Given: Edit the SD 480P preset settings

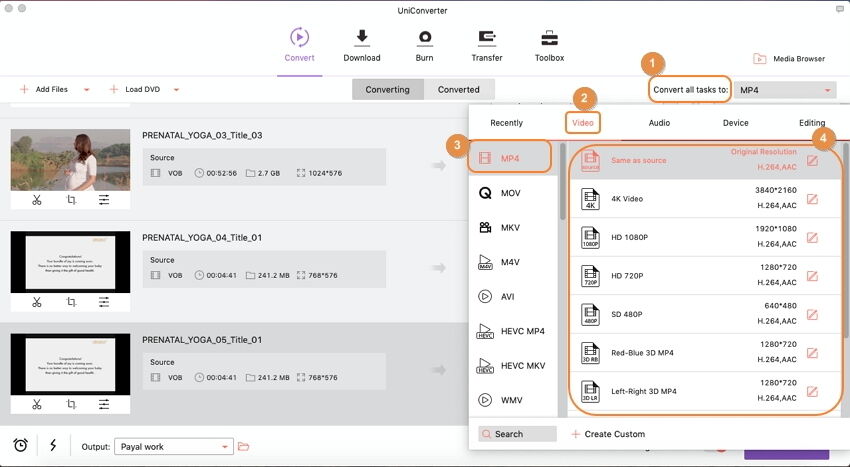Looking at the screenshot, I should click(812, 315).
